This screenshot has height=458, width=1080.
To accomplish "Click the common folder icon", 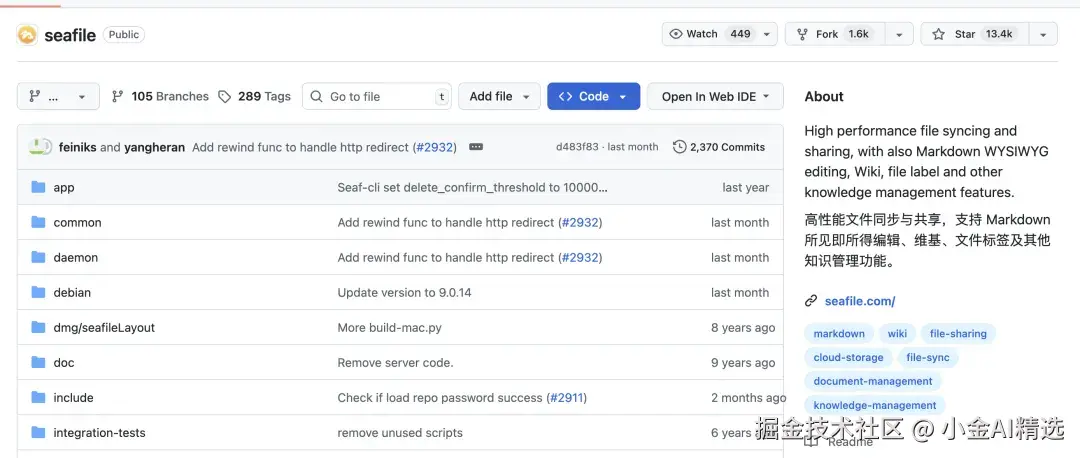I will click(39, 222).
